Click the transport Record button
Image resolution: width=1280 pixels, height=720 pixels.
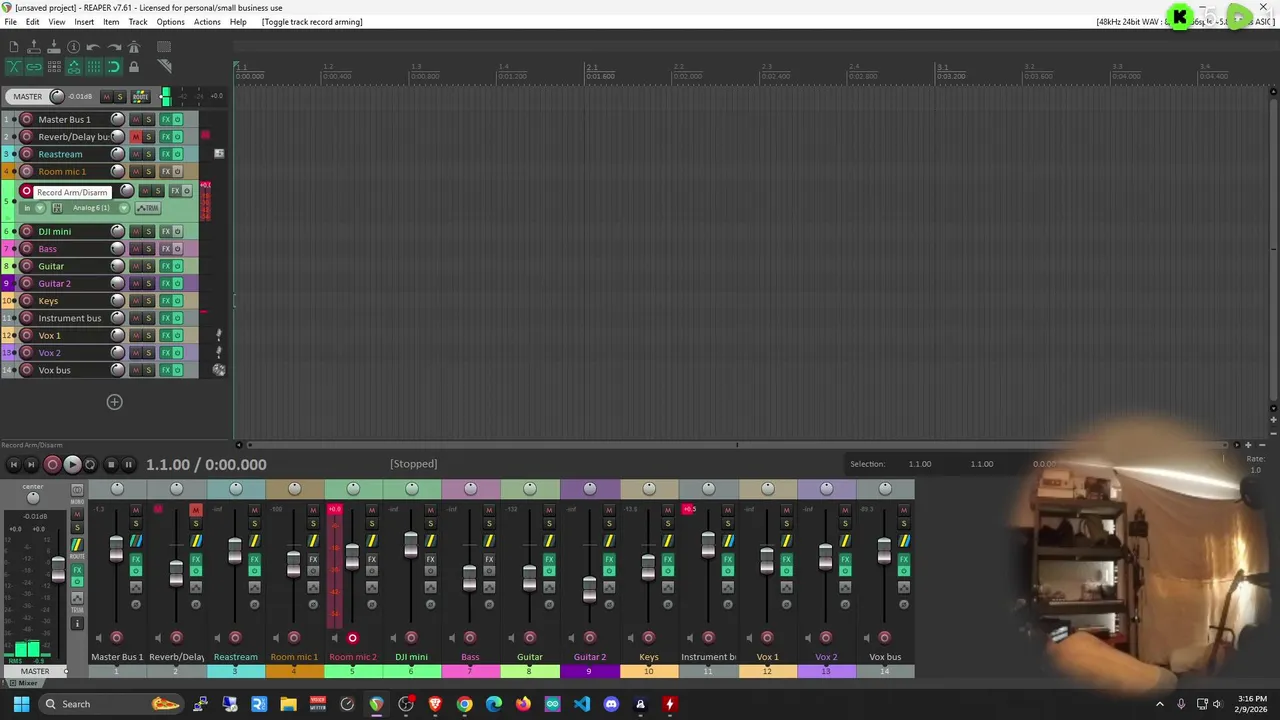coord(52,464)
